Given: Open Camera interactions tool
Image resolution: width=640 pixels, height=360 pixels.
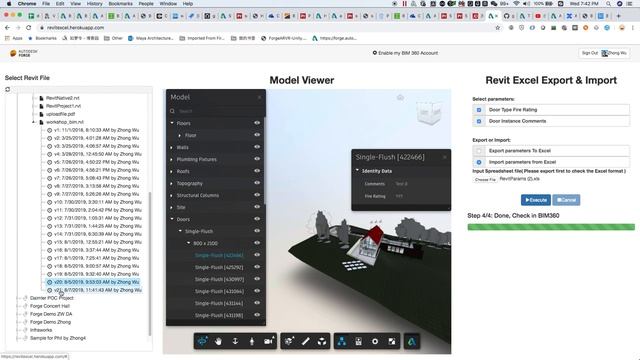Looking at the screenshot, I should pos(269,341).
